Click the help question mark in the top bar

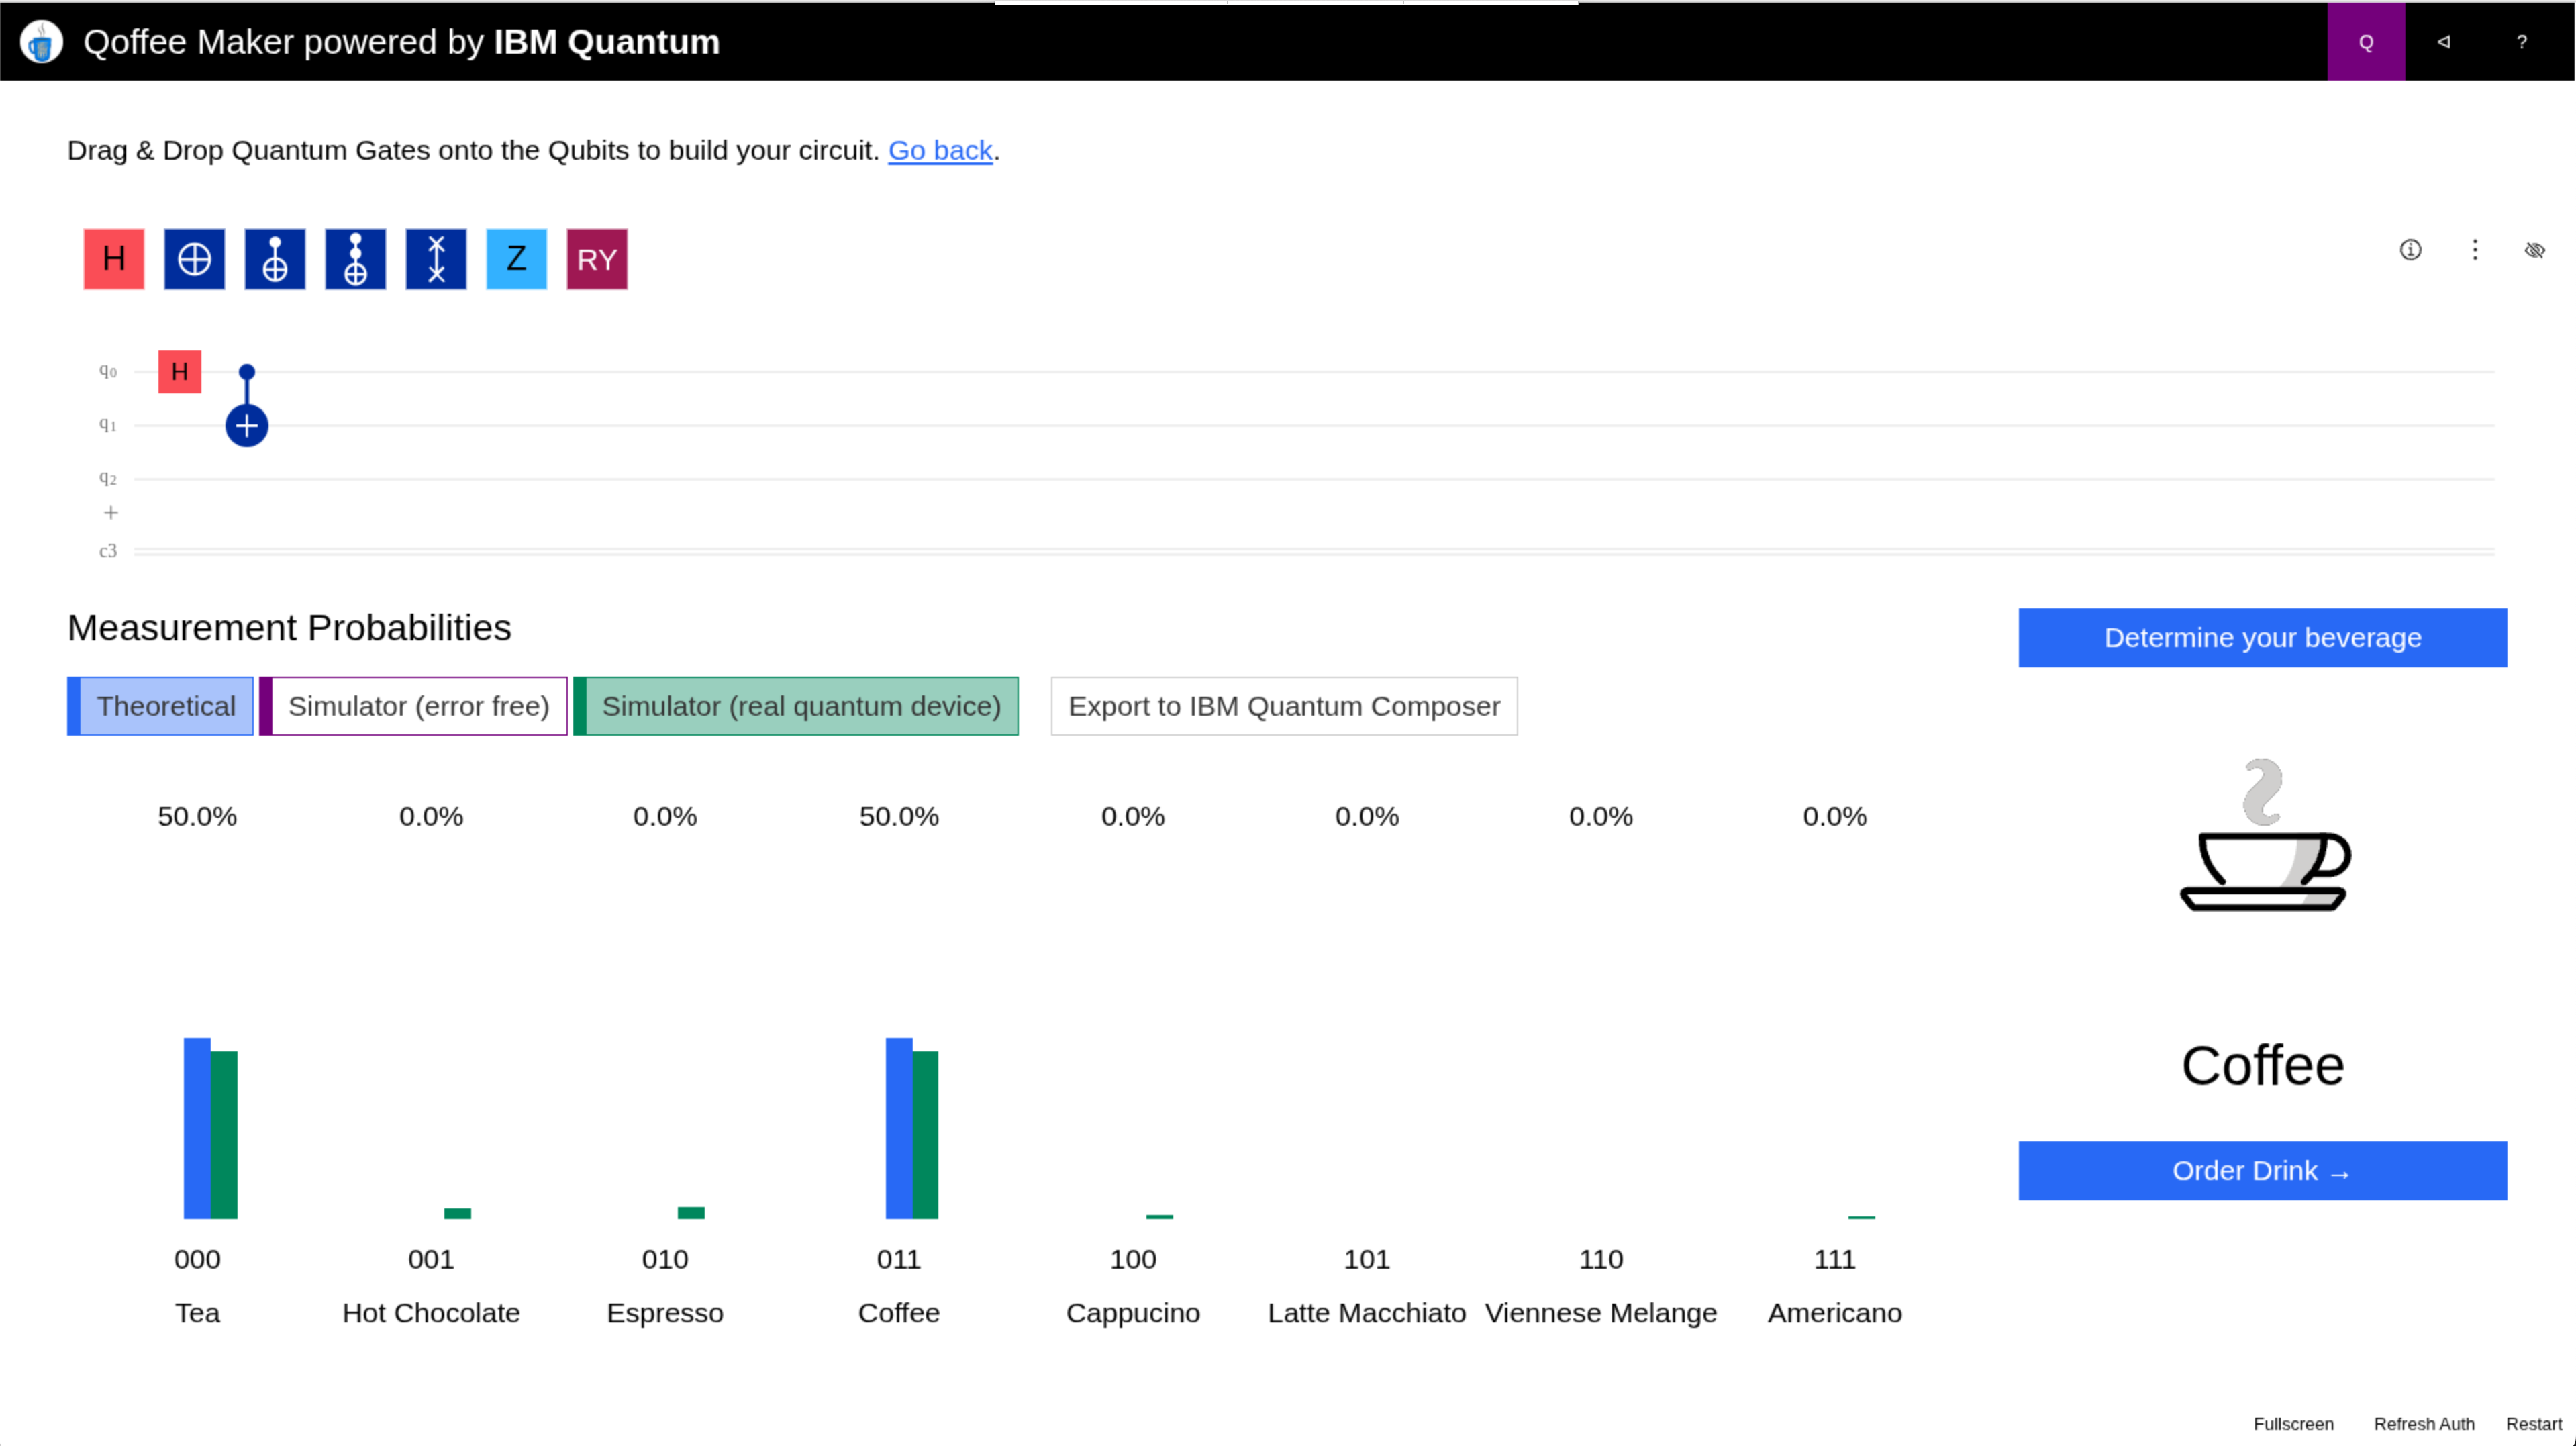tap(2522, 41)
